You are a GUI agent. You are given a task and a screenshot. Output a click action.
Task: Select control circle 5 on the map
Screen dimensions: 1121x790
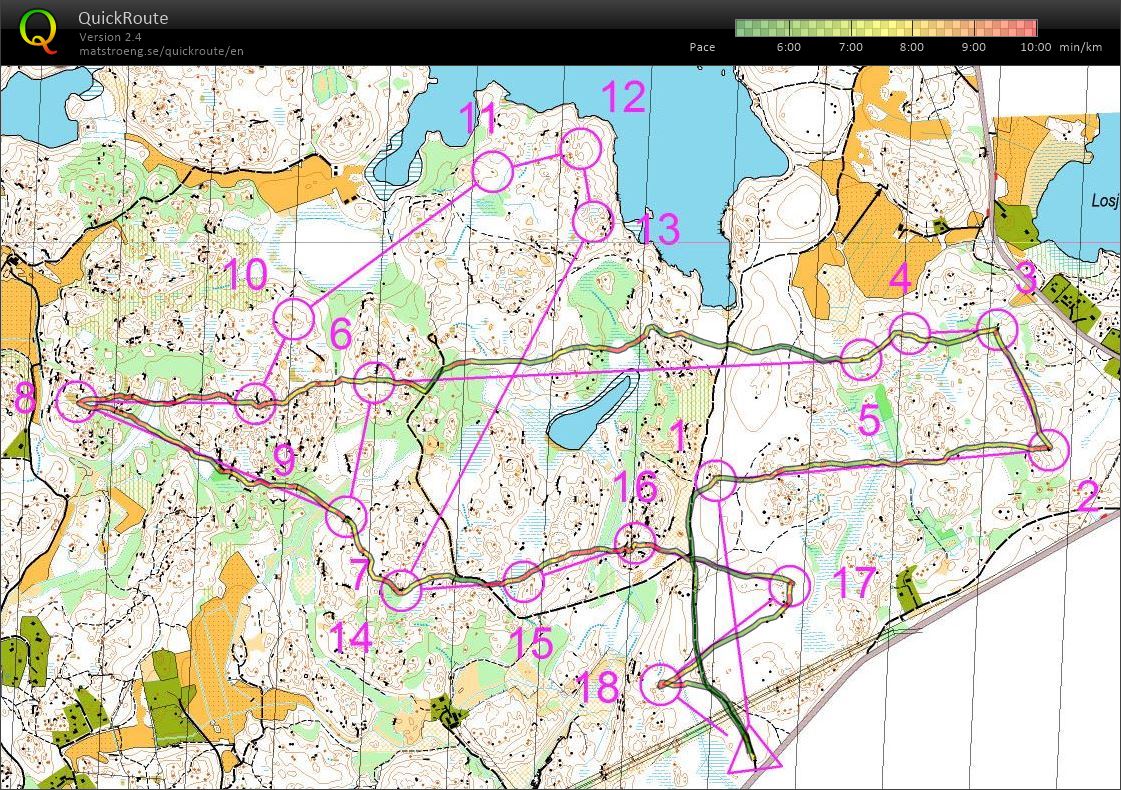tap(861, 359)
